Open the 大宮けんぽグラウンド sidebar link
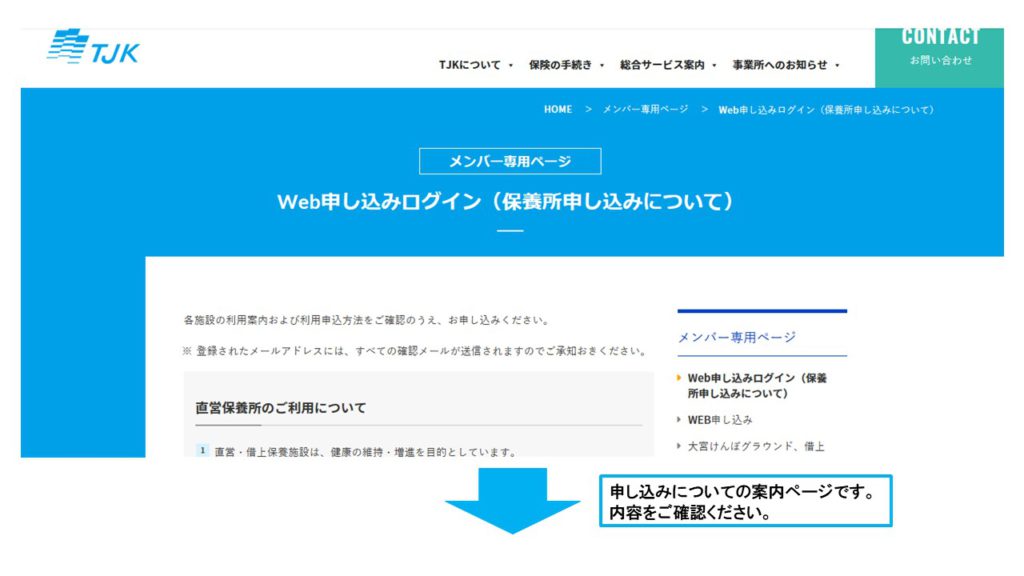Screen dimensions: 1024x576 [x=755, y=446]
